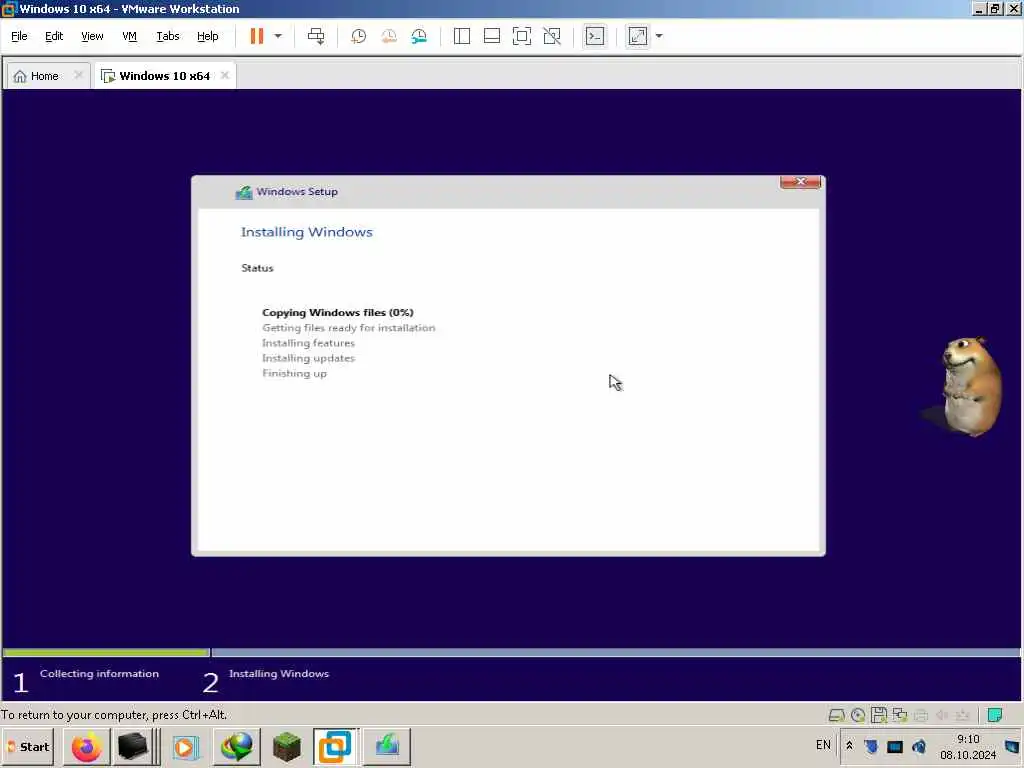Show hidden tray icons
The width and height of the screenshot is (1024, 768).
(x=850, y=745)
